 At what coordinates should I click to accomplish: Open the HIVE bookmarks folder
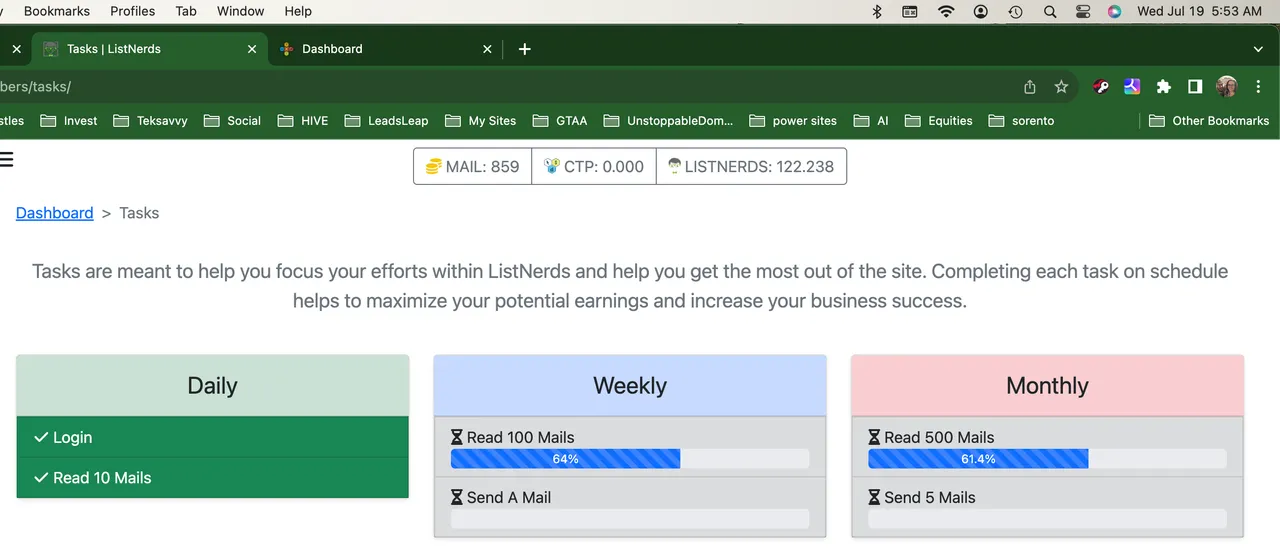(x=302, y=121)
